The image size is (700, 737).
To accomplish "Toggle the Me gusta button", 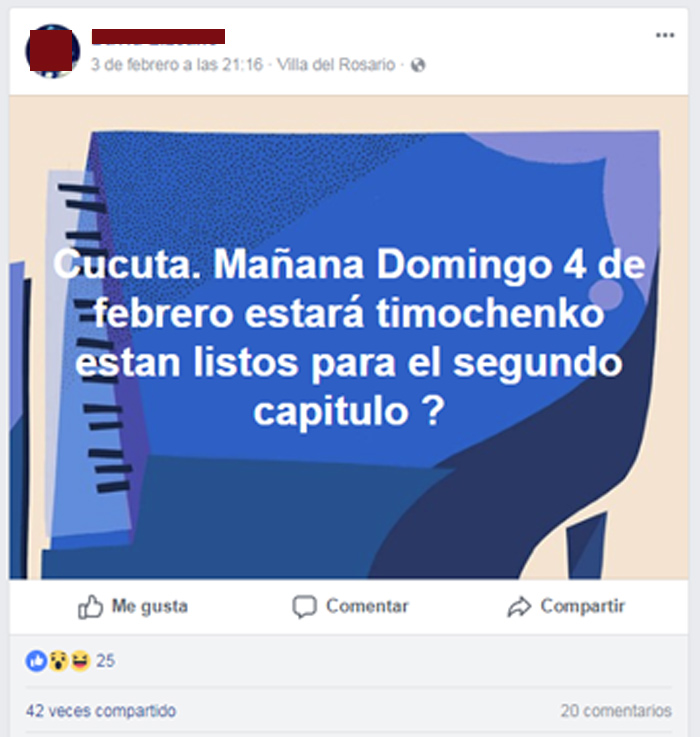I will [133, 607].
